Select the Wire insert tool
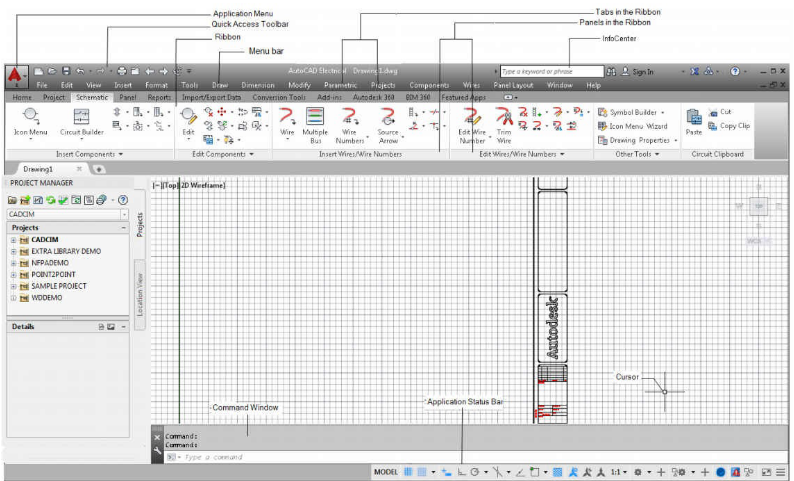The width and height of the screenshot is (794, 481). [287, 122]
